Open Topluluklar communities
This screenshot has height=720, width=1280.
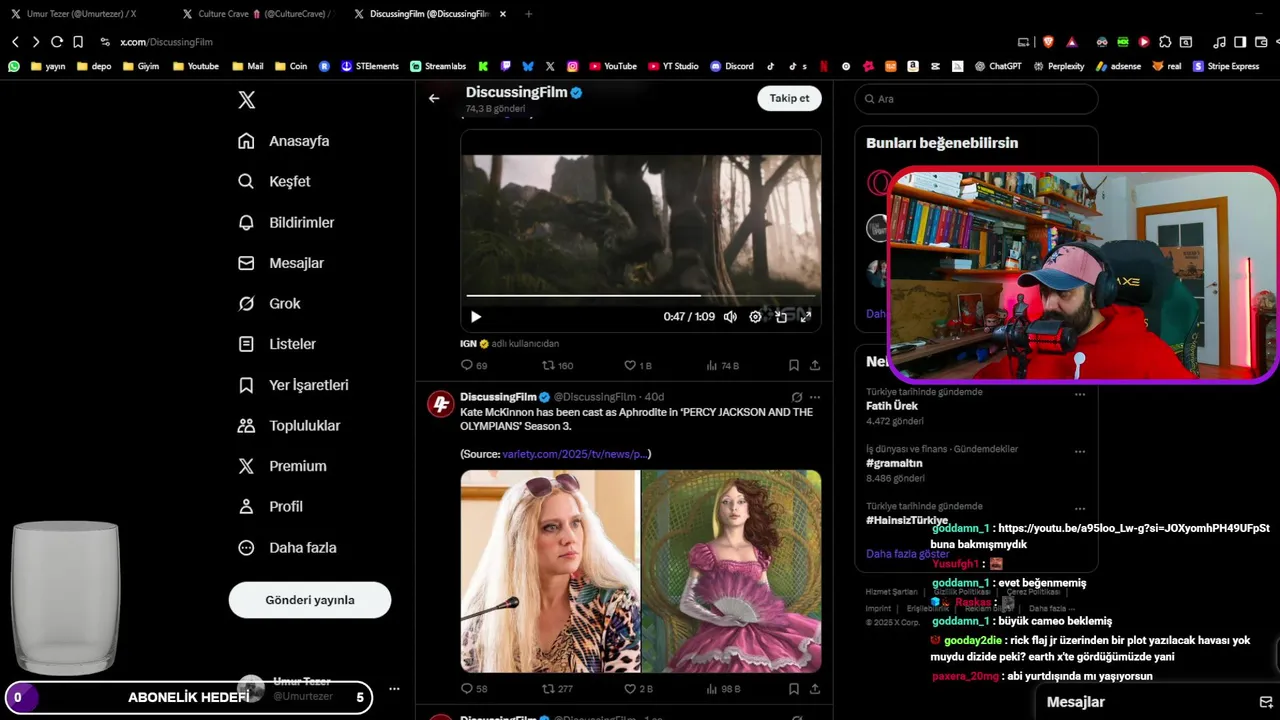pyautogui.click(x=289, y=426)
